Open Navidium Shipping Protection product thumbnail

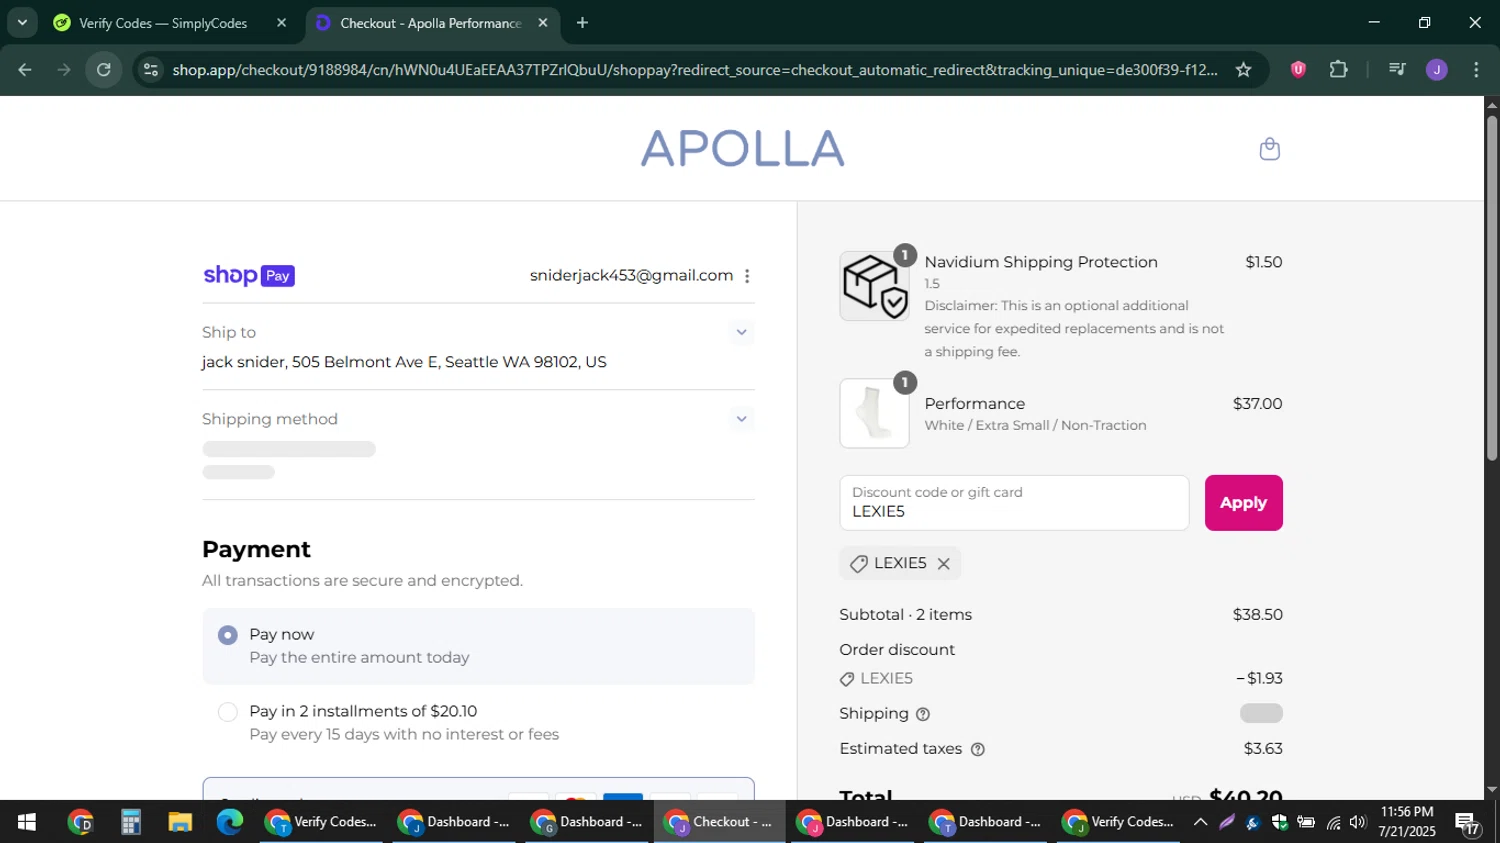point(874,286)
